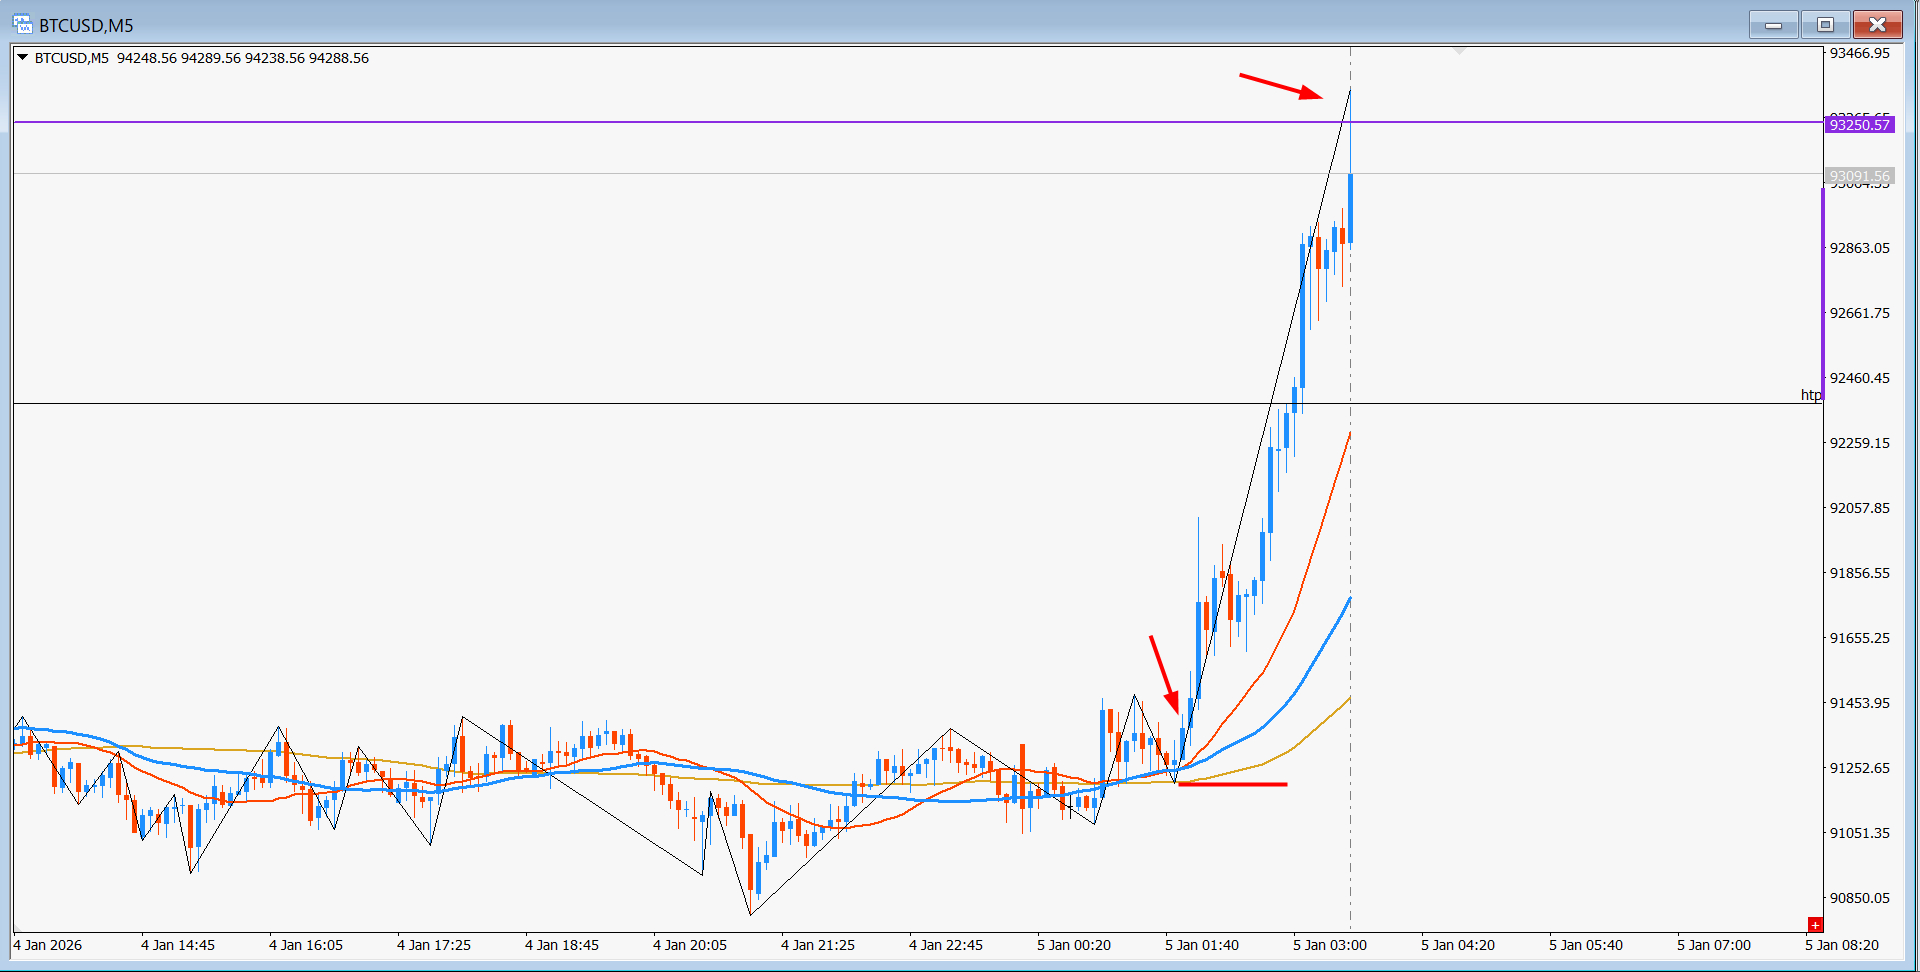Click the 4 Jan 17:25 time label

[434, 945]
